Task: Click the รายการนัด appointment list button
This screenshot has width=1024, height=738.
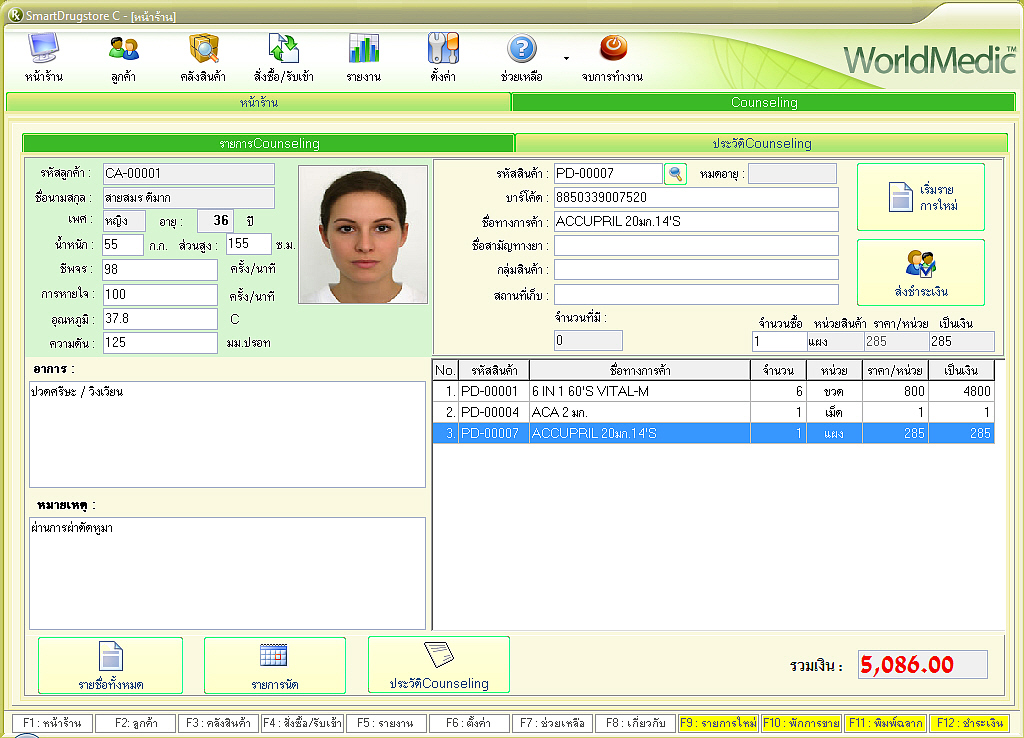Action: coord(274,665)
